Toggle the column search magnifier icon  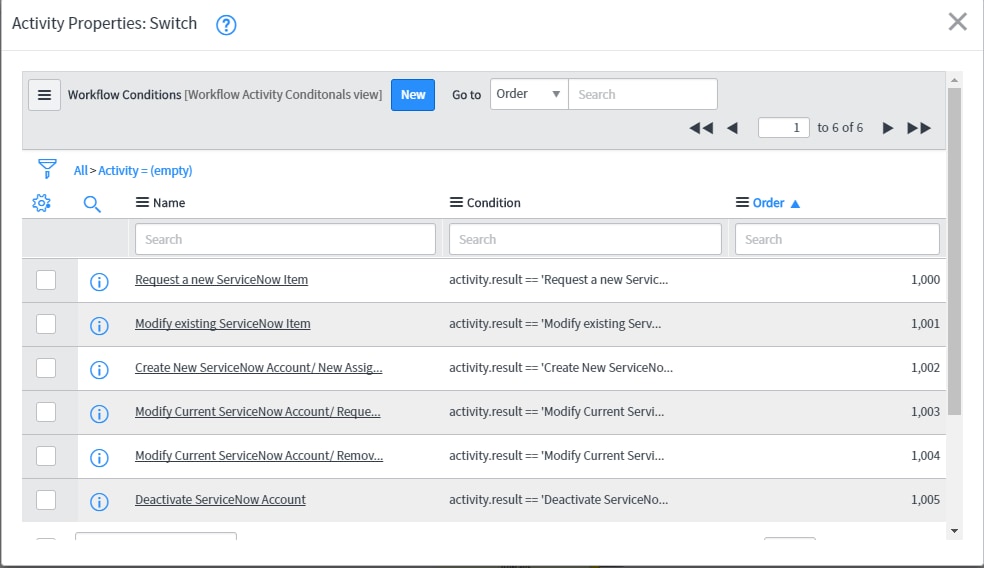pos(92,203)
